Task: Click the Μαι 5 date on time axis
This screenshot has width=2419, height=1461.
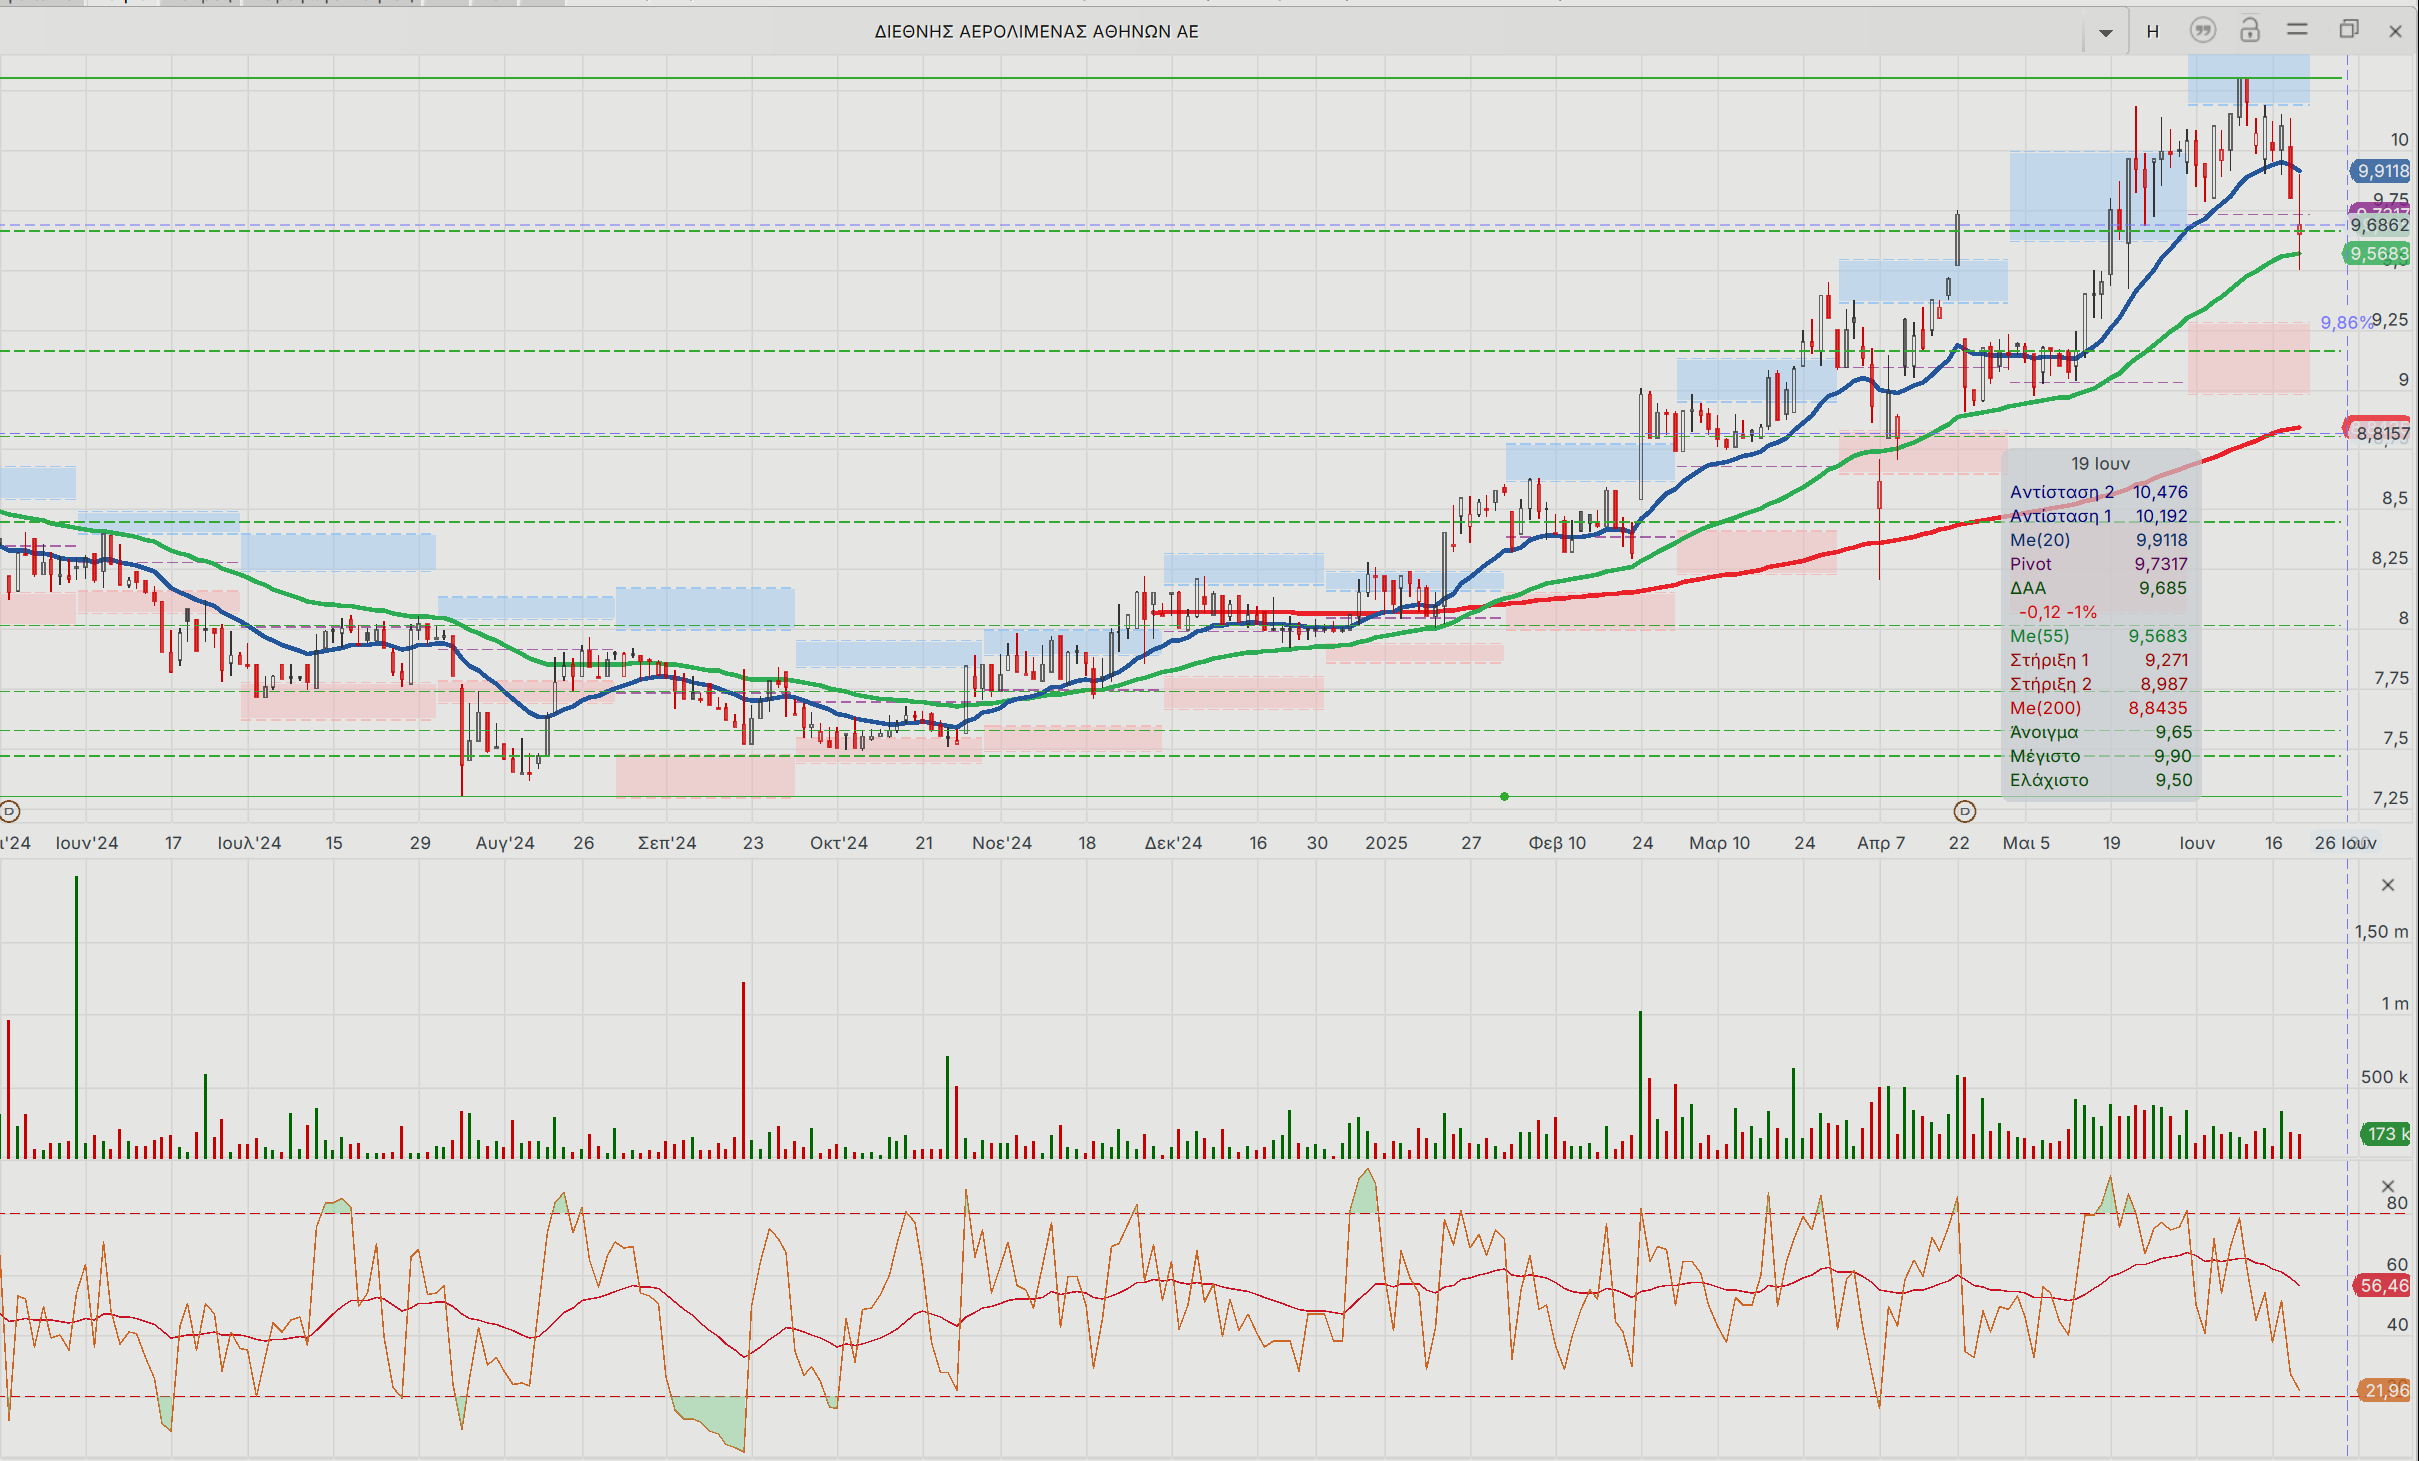Action: pyautogui.click(x=2026, y=843)
